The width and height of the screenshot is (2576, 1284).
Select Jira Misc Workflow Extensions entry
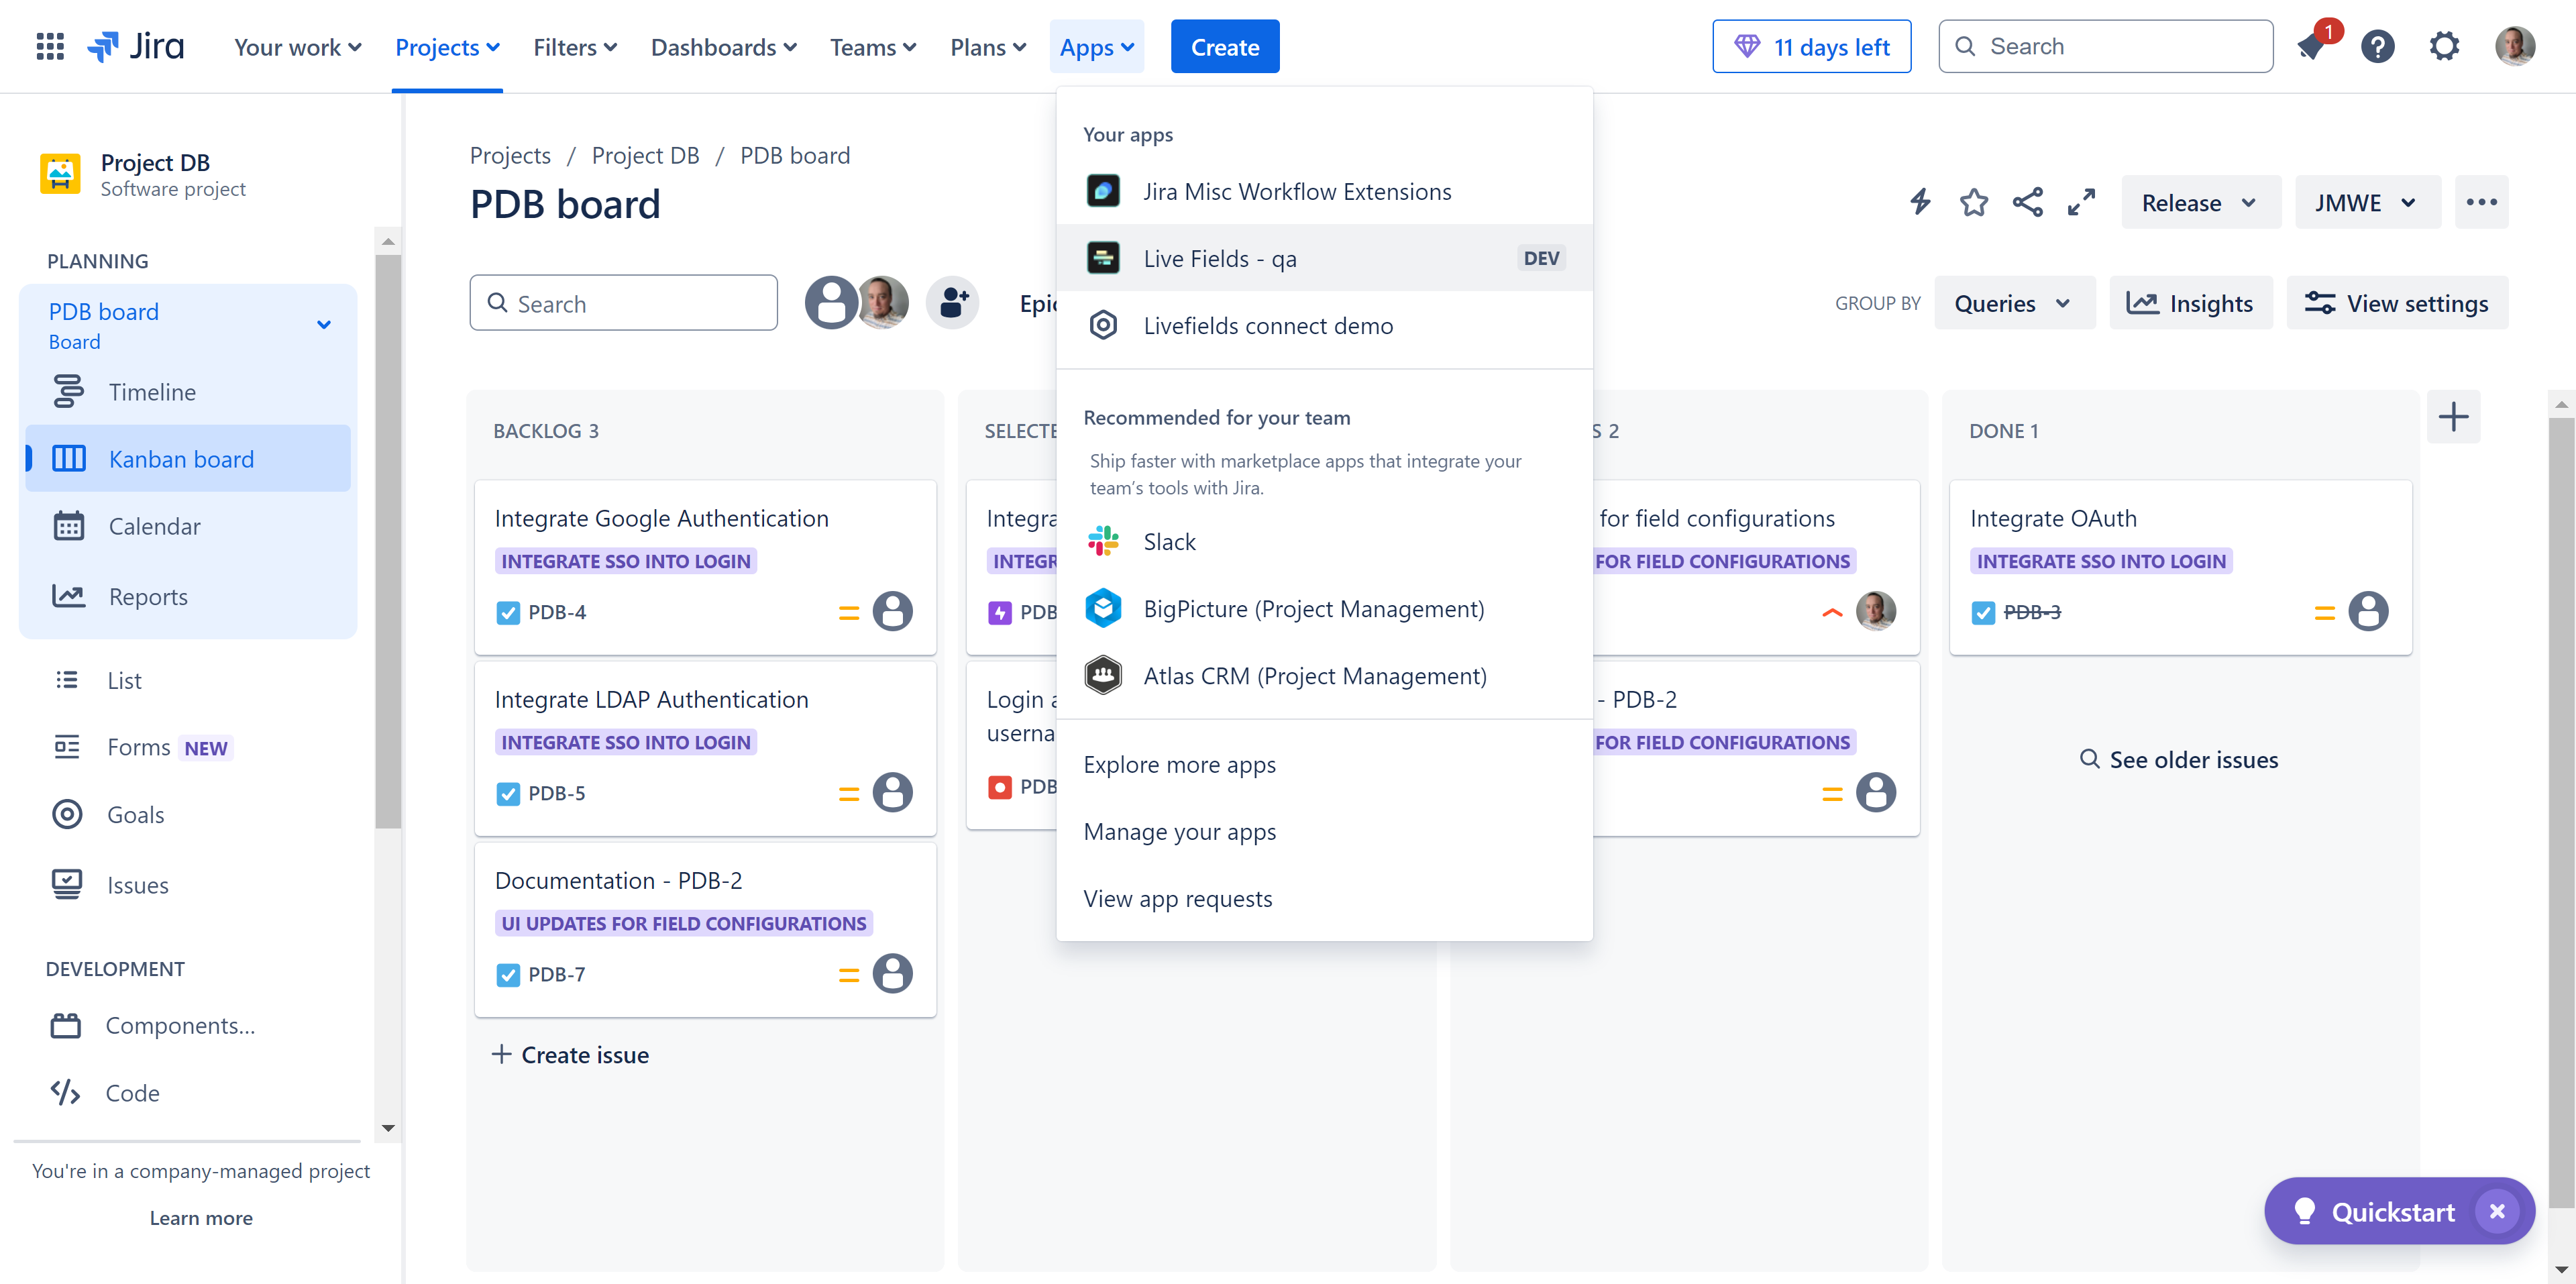(1324, 191)
